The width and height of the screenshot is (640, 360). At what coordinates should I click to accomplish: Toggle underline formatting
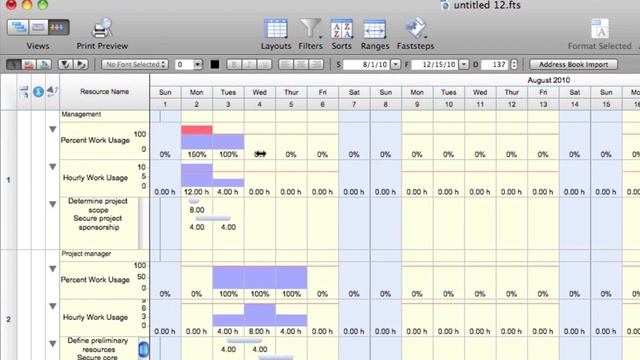264,64
